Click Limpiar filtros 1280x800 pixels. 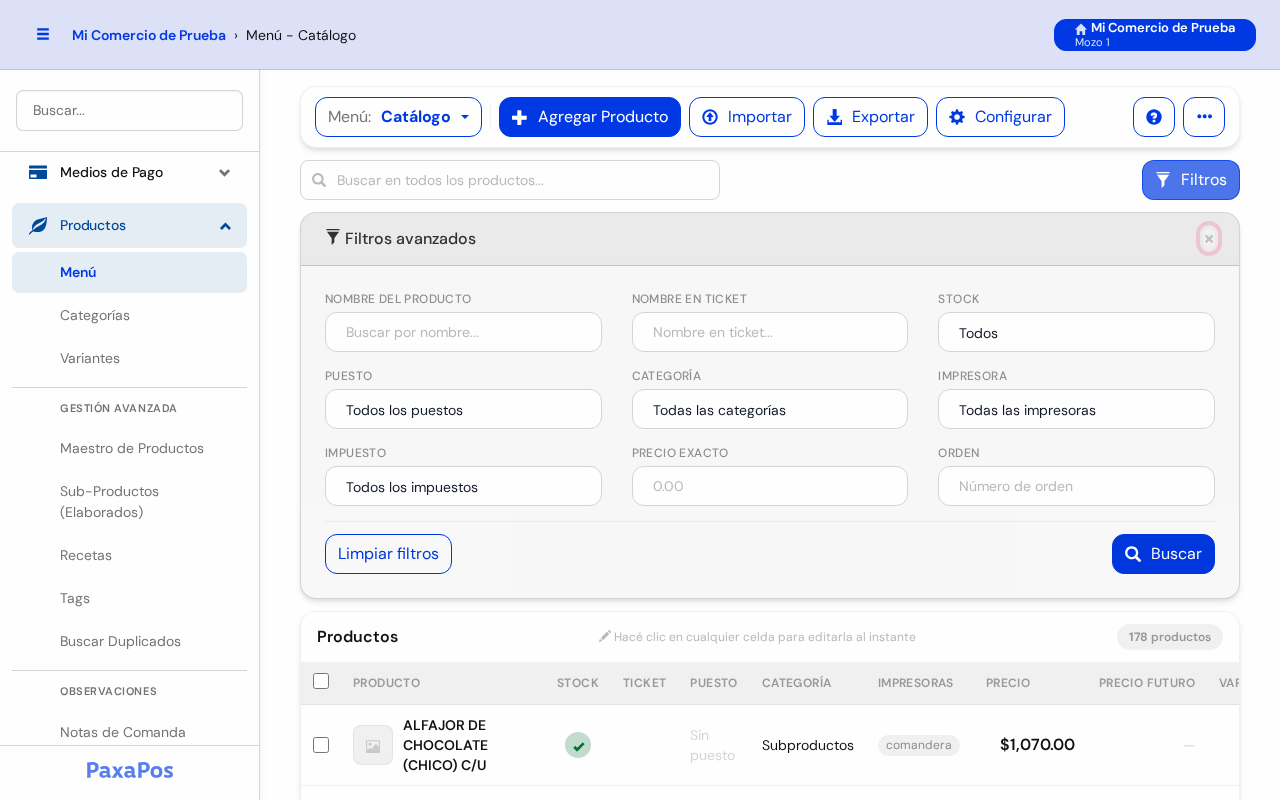click(x=388, y=554)
